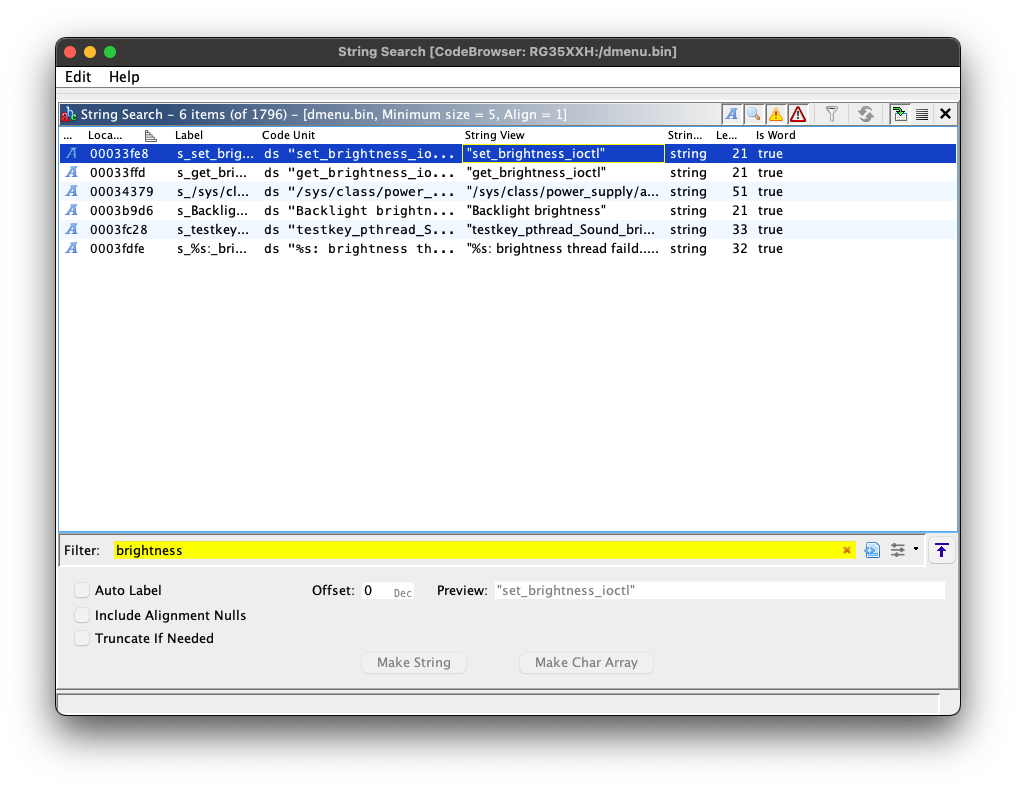The width and height of the screenshot is (1016, 789).
Task: Toggle undefined strings magnifier icon
Action: tap(754, 115)
